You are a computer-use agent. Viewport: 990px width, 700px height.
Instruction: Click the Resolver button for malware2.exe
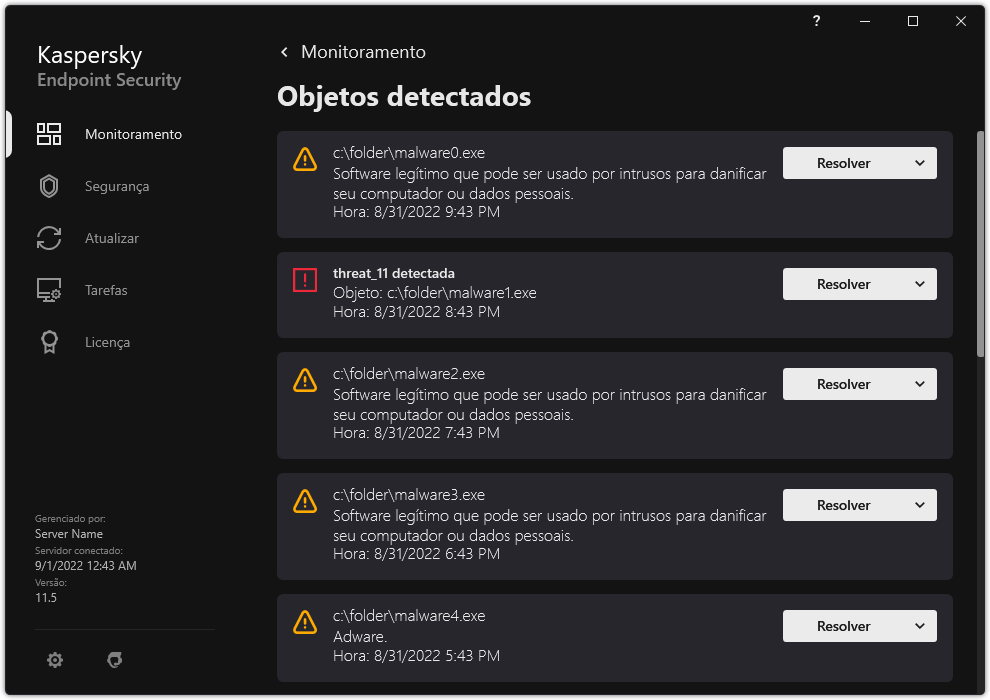(x=845, y=383)
